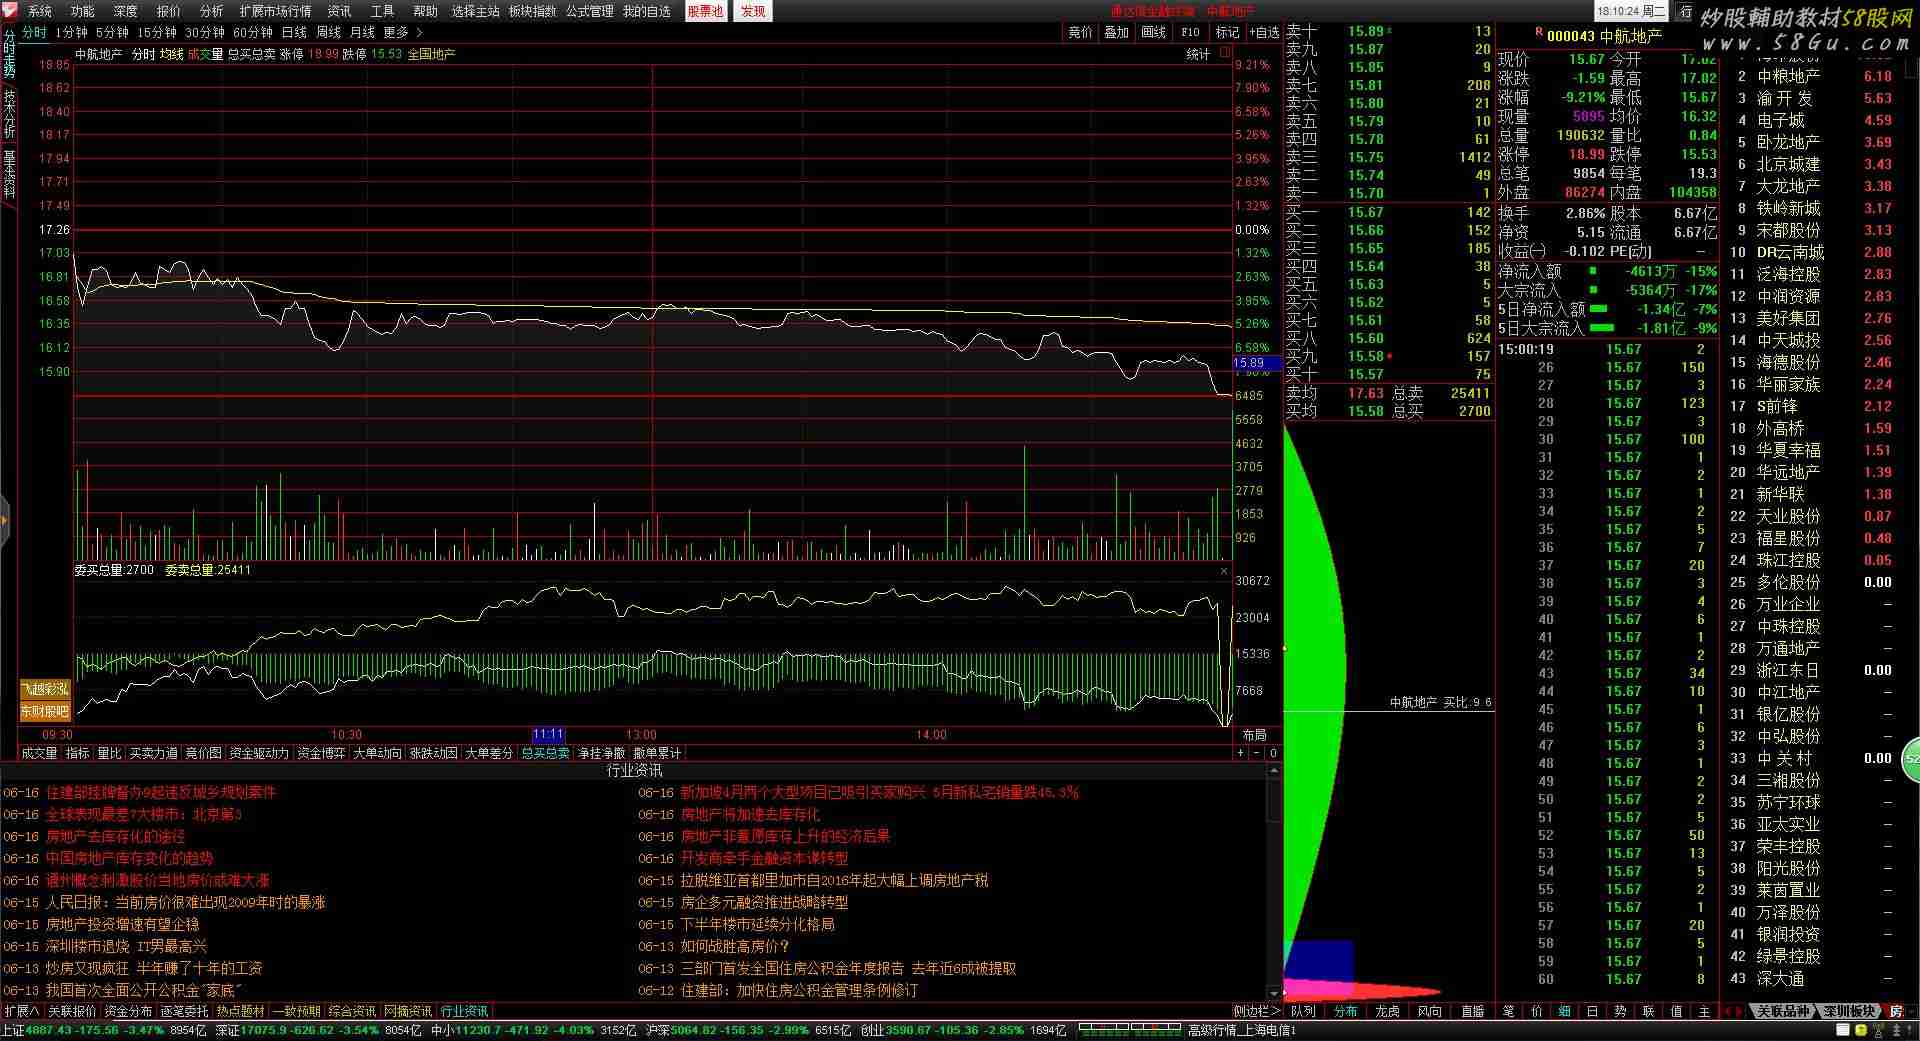Open the 股票池 button
Viewport: 1920px width, 1041px height.
click(x=706, y=11)
